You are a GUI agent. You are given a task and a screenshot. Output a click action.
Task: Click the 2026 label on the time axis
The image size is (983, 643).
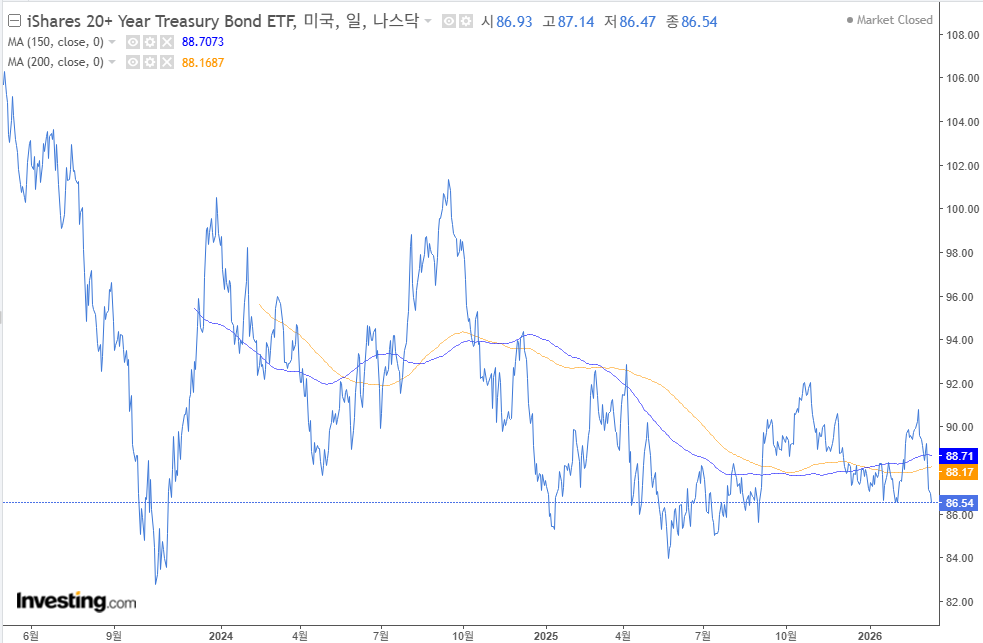(x=870, y=636)
